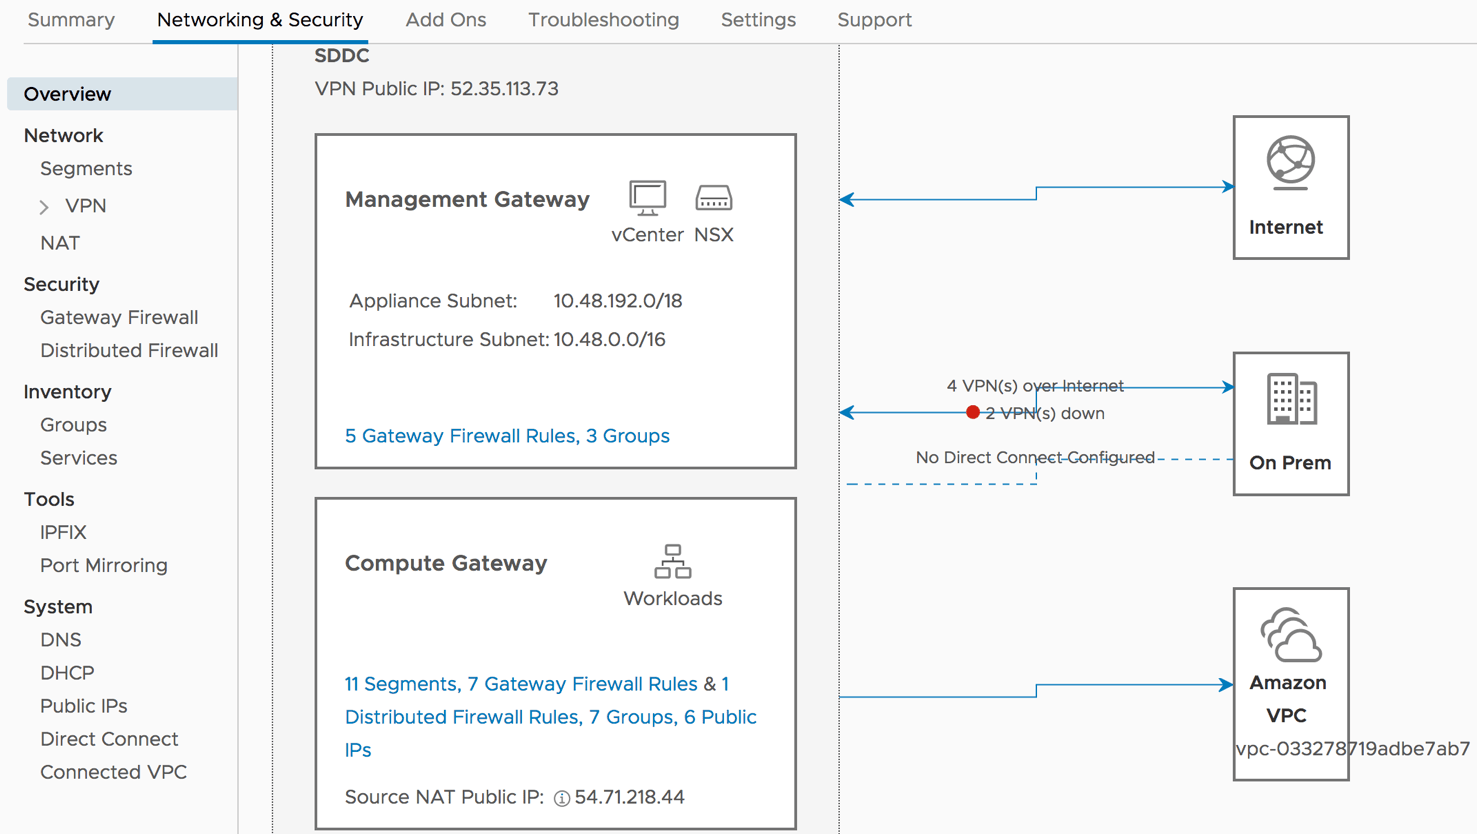1477x834 pixels.
Task: Click the Workloads network icon
Action: click(x=673, y=562)
